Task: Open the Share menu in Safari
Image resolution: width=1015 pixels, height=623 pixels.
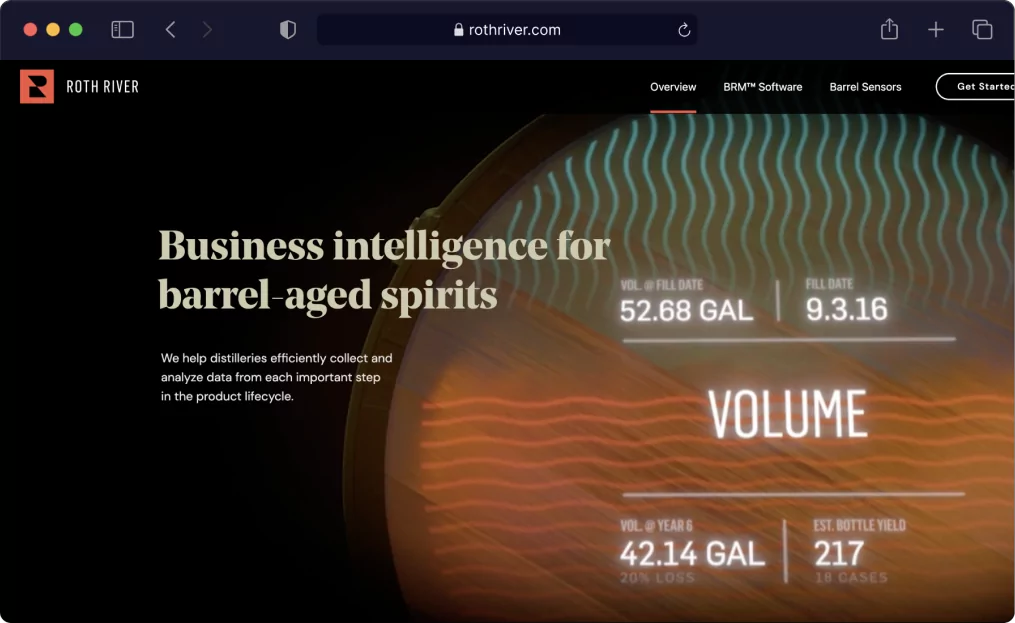Action: point(889,29)
